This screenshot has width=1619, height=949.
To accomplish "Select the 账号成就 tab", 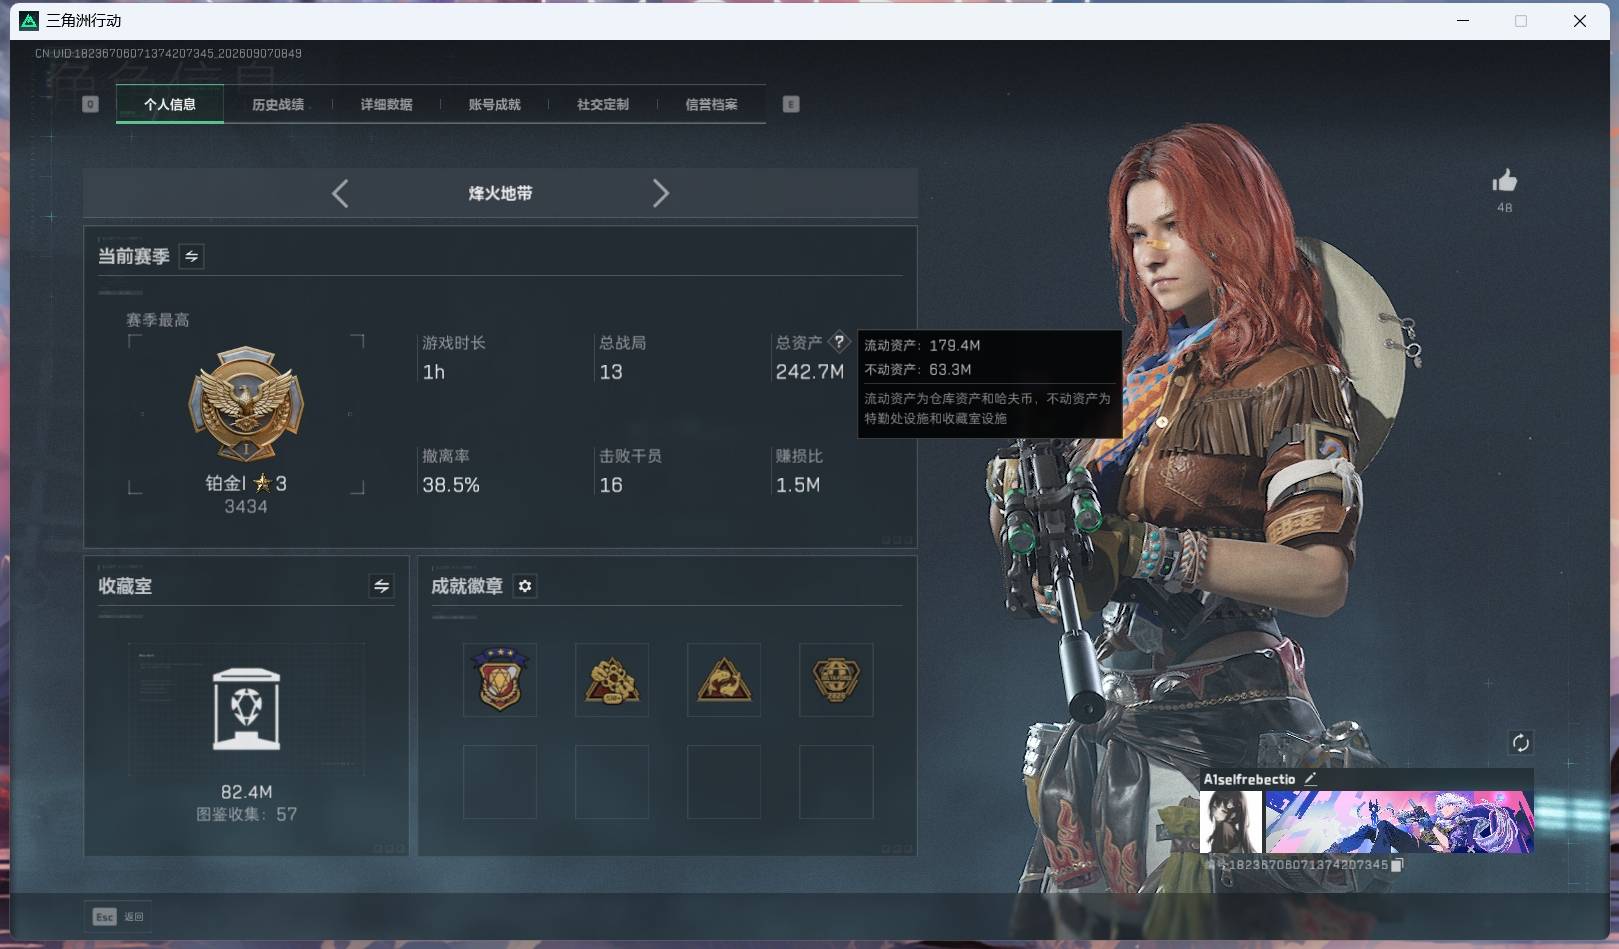I will click(494, 104).
